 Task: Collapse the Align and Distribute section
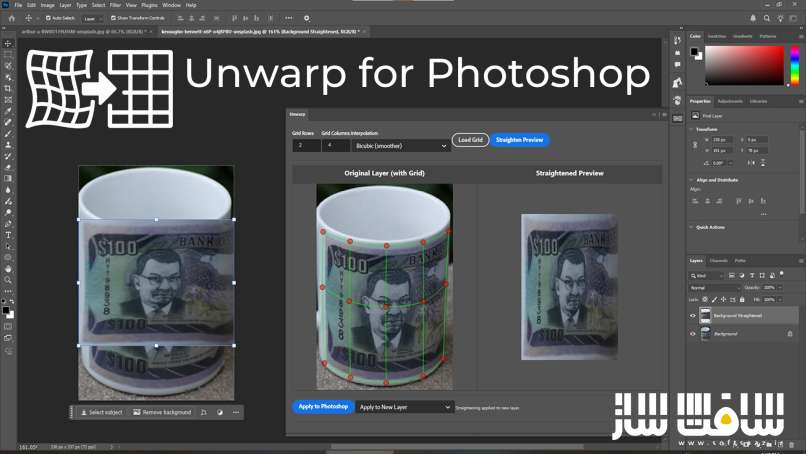pos(691,180)
